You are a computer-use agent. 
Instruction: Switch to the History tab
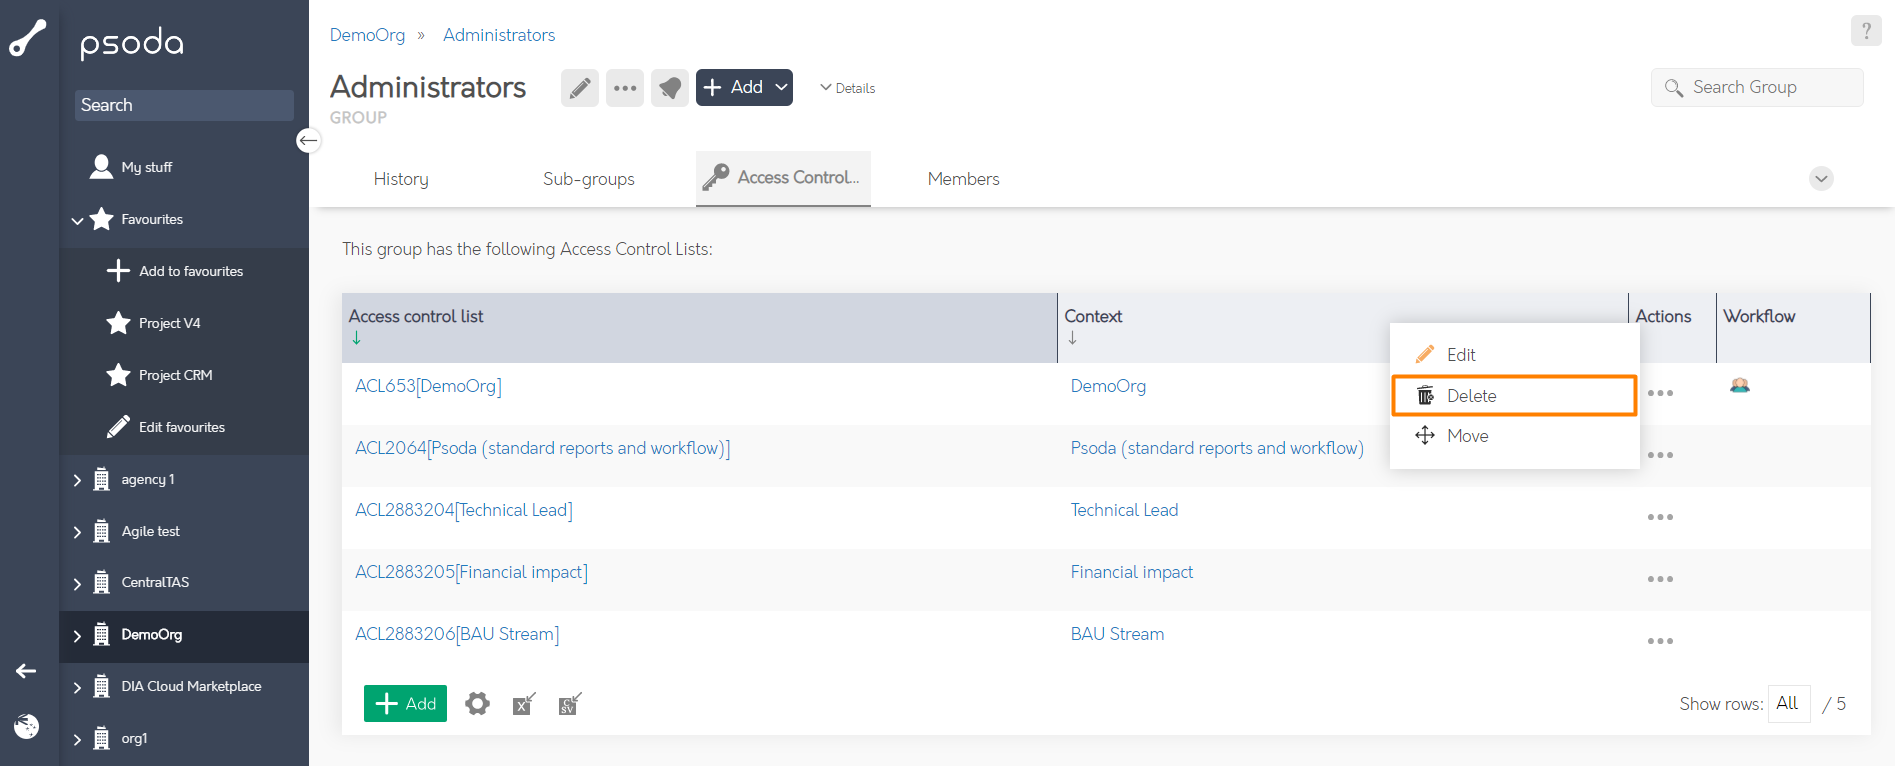point(401,179)
